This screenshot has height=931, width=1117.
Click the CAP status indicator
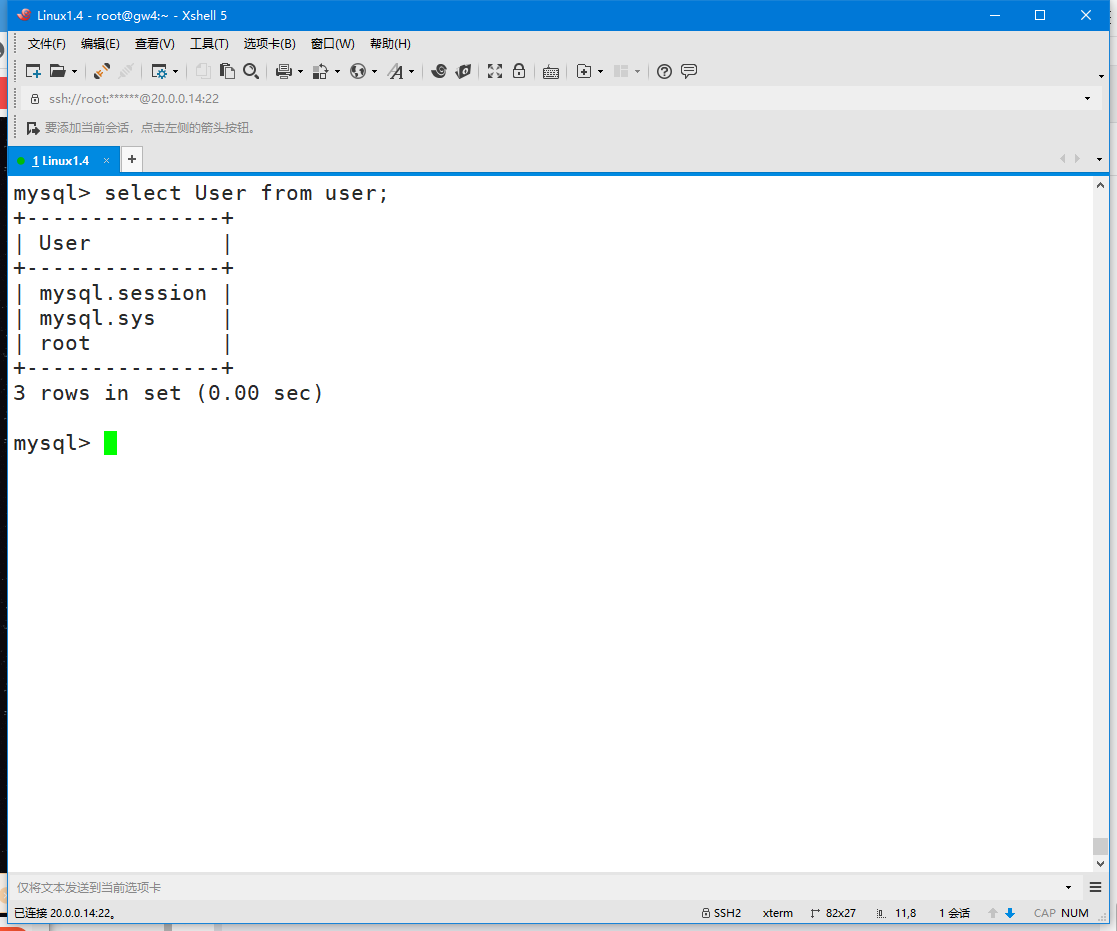click(1044, 913)
